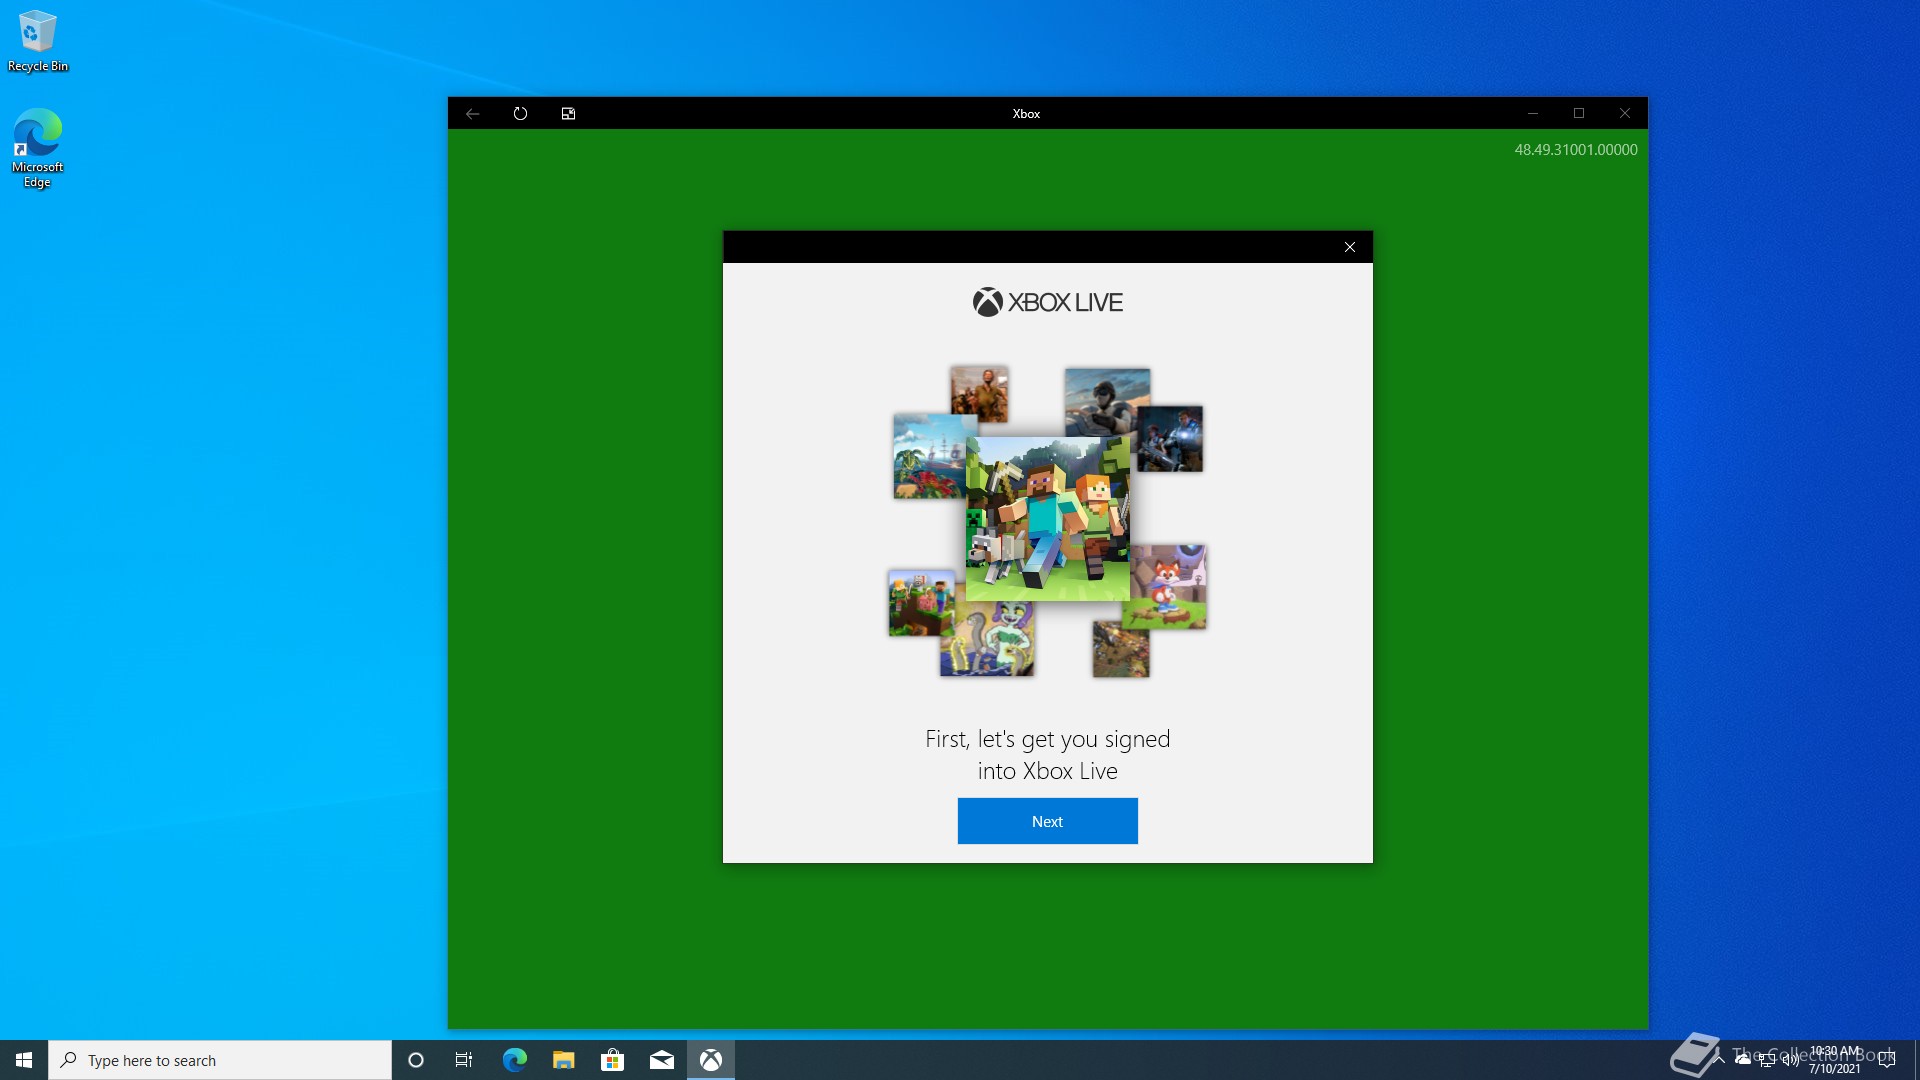
Task: Open File Explorer from the taskbar
Action: pyautogui.click(x=563, y=1060)
